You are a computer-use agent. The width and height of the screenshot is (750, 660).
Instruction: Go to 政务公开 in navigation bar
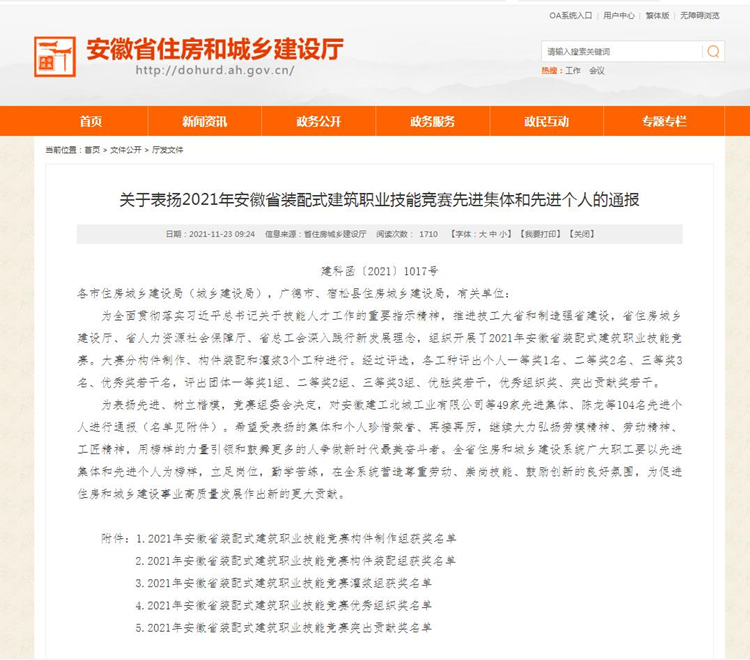pos(318,121)
